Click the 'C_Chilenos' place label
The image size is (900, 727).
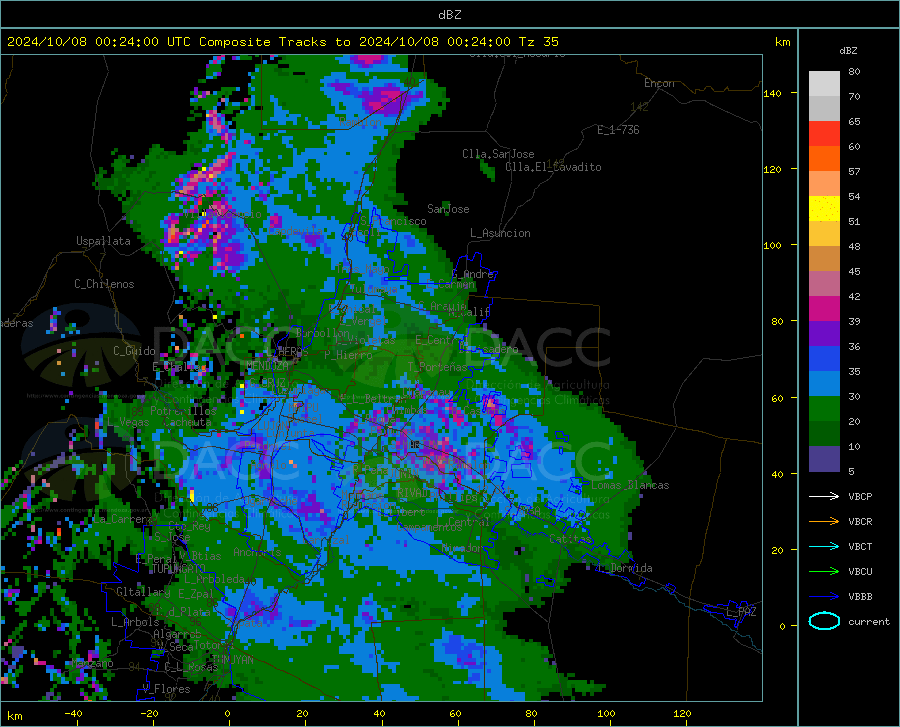[104, 284]
